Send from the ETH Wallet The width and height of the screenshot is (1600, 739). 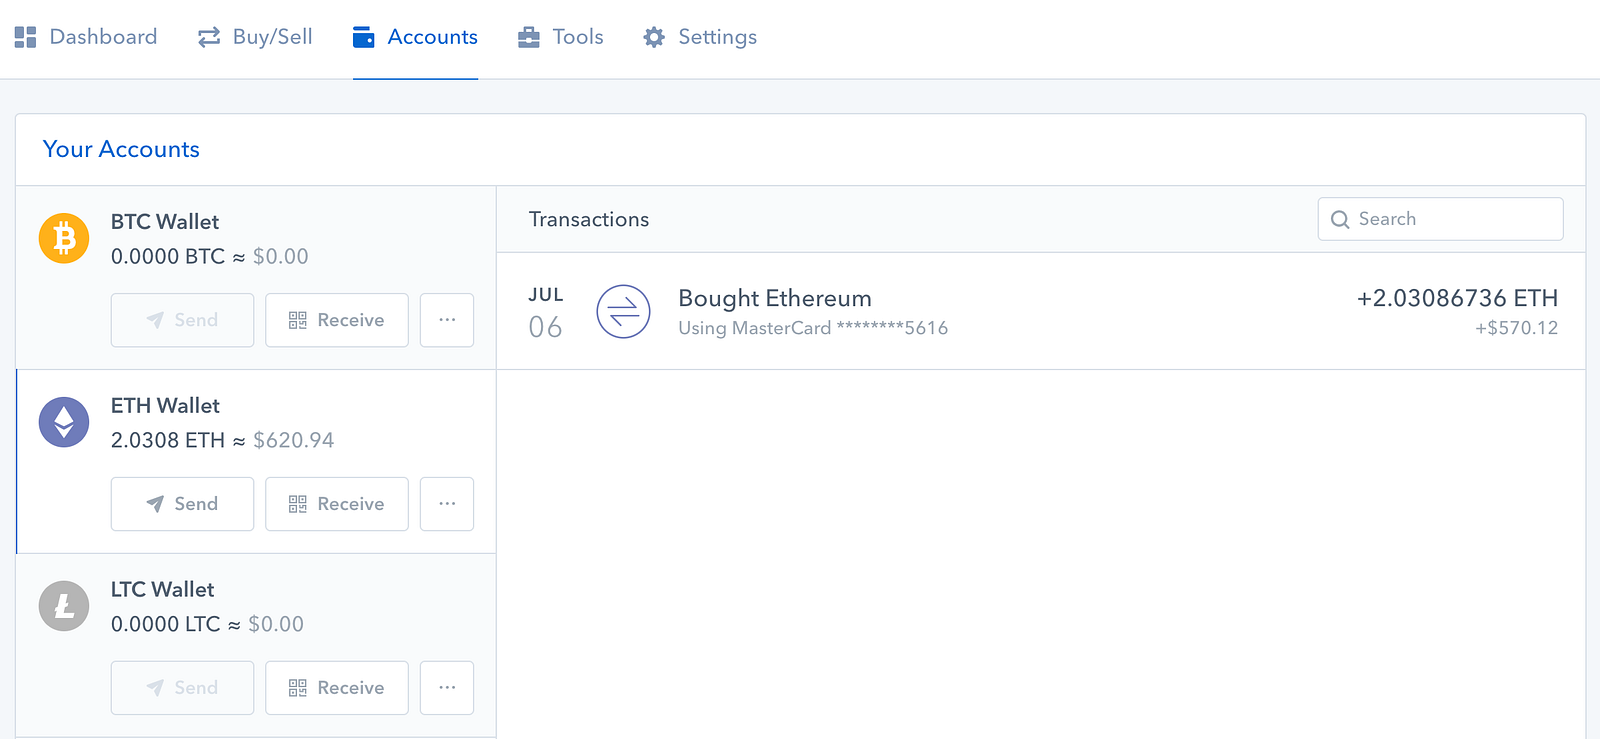pos(182,504)
